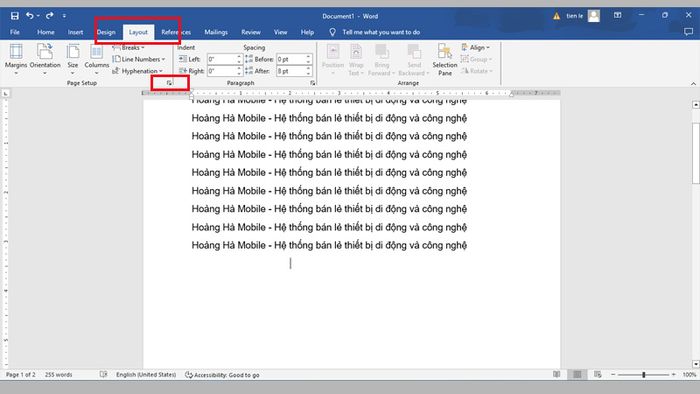This screenshot has height=394, width=700.
Task: Save the document with the floppy icon
Action: [x=15, y=16]
